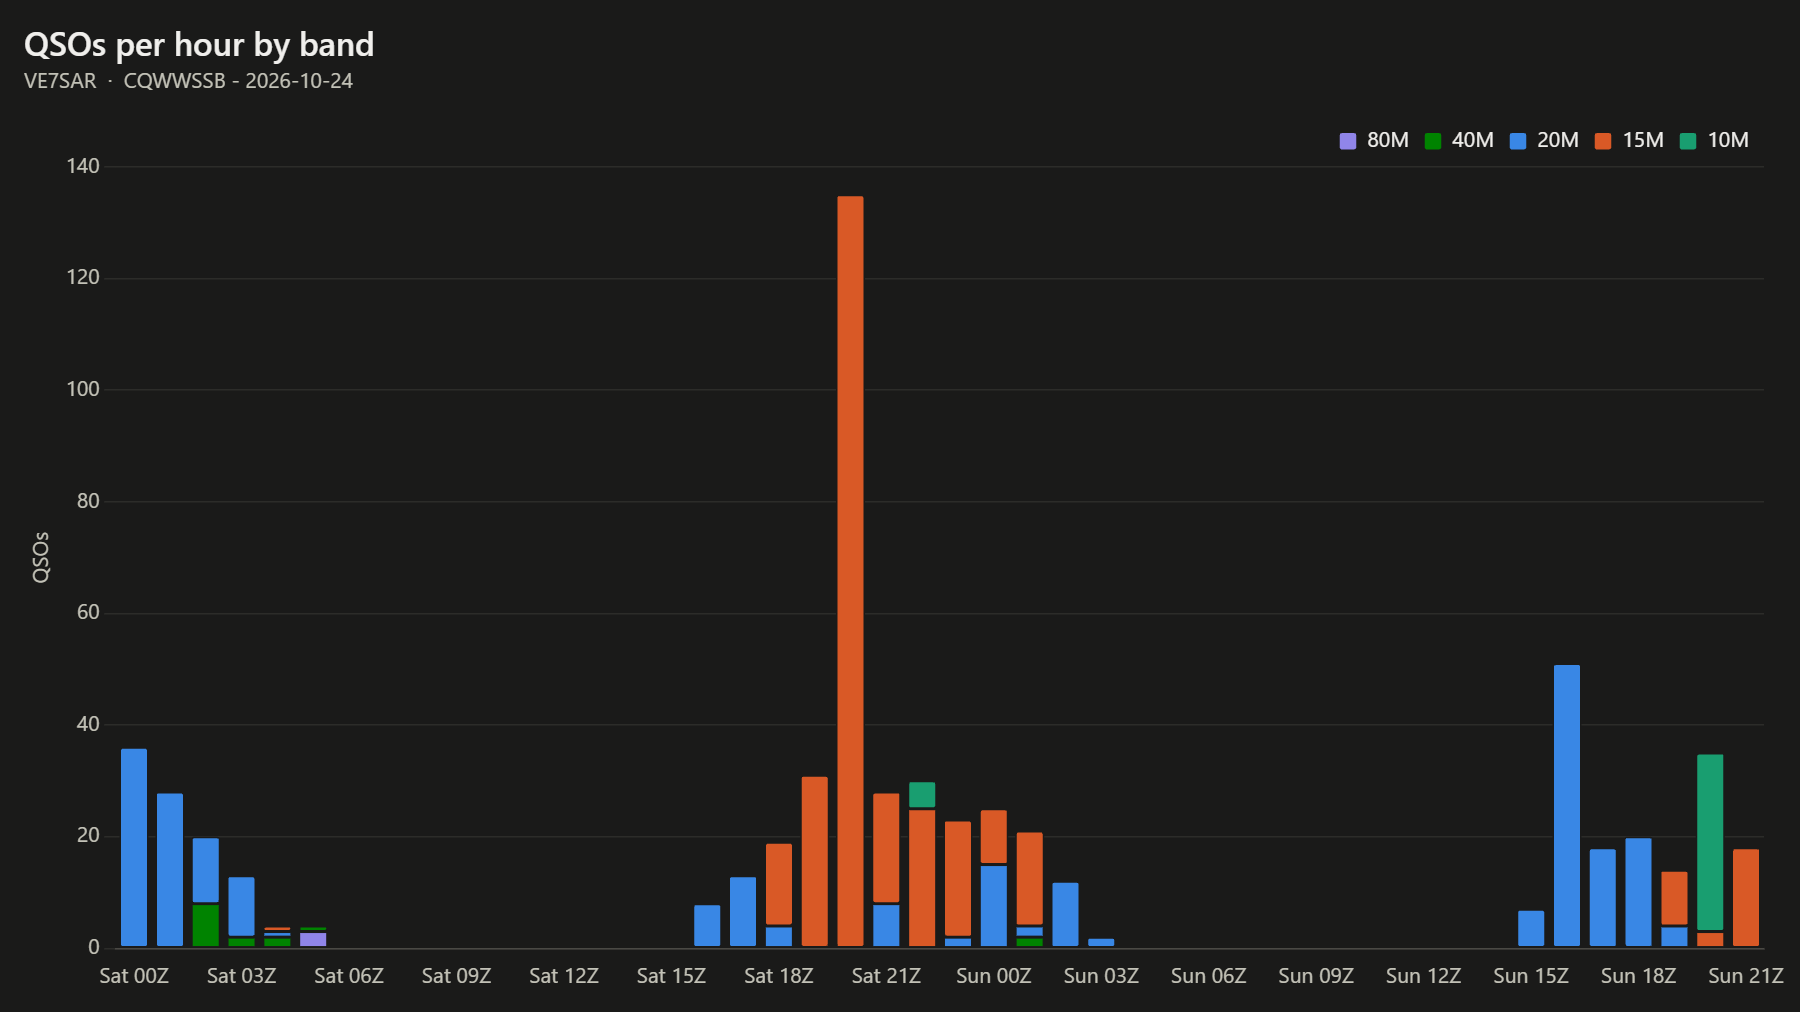The height and width of the screenshot is (1012, 1800).
Task: Click the 15M orange legend swatch
Action: [1603, 141]
